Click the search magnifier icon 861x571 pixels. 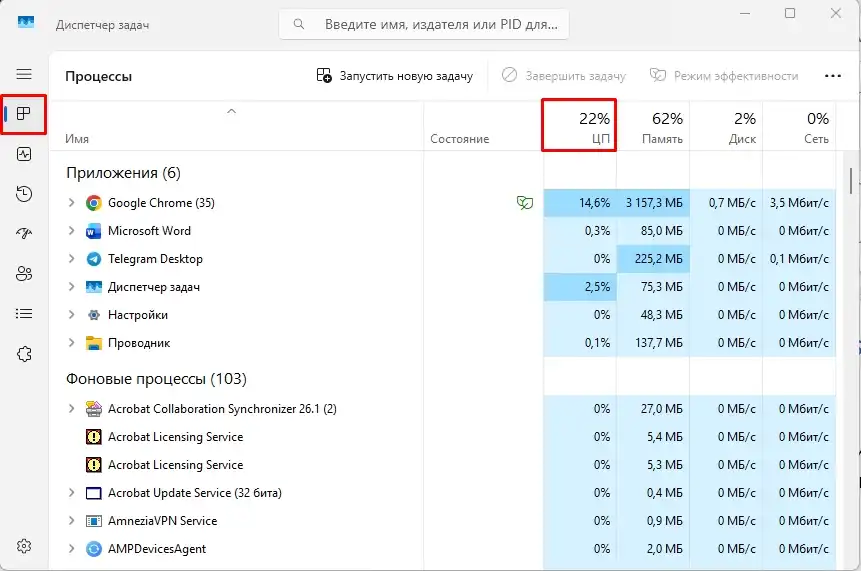pos(299,24)
